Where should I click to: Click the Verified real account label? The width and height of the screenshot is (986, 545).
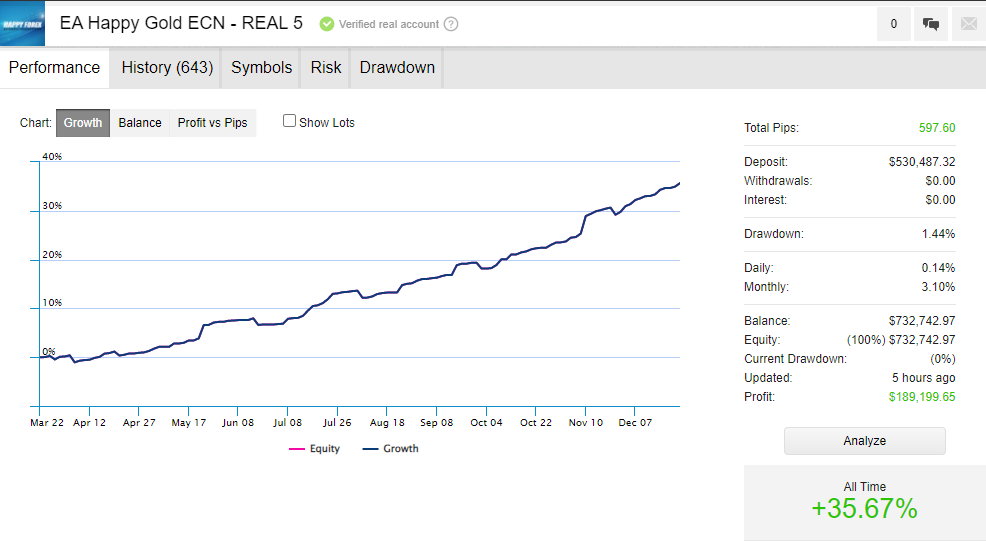[x=389, y=24]
